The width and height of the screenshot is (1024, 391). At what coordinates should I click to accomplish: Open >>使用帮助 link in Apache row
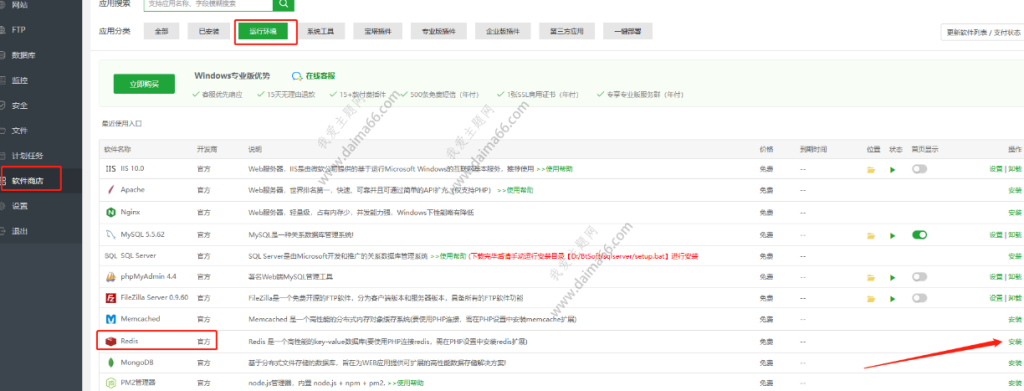515,190
